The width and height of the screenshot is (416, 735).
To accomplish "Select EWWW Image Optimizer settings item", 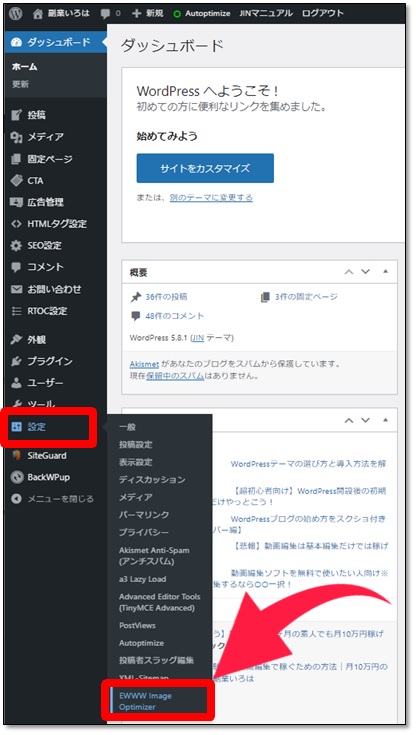I will 145,701.
